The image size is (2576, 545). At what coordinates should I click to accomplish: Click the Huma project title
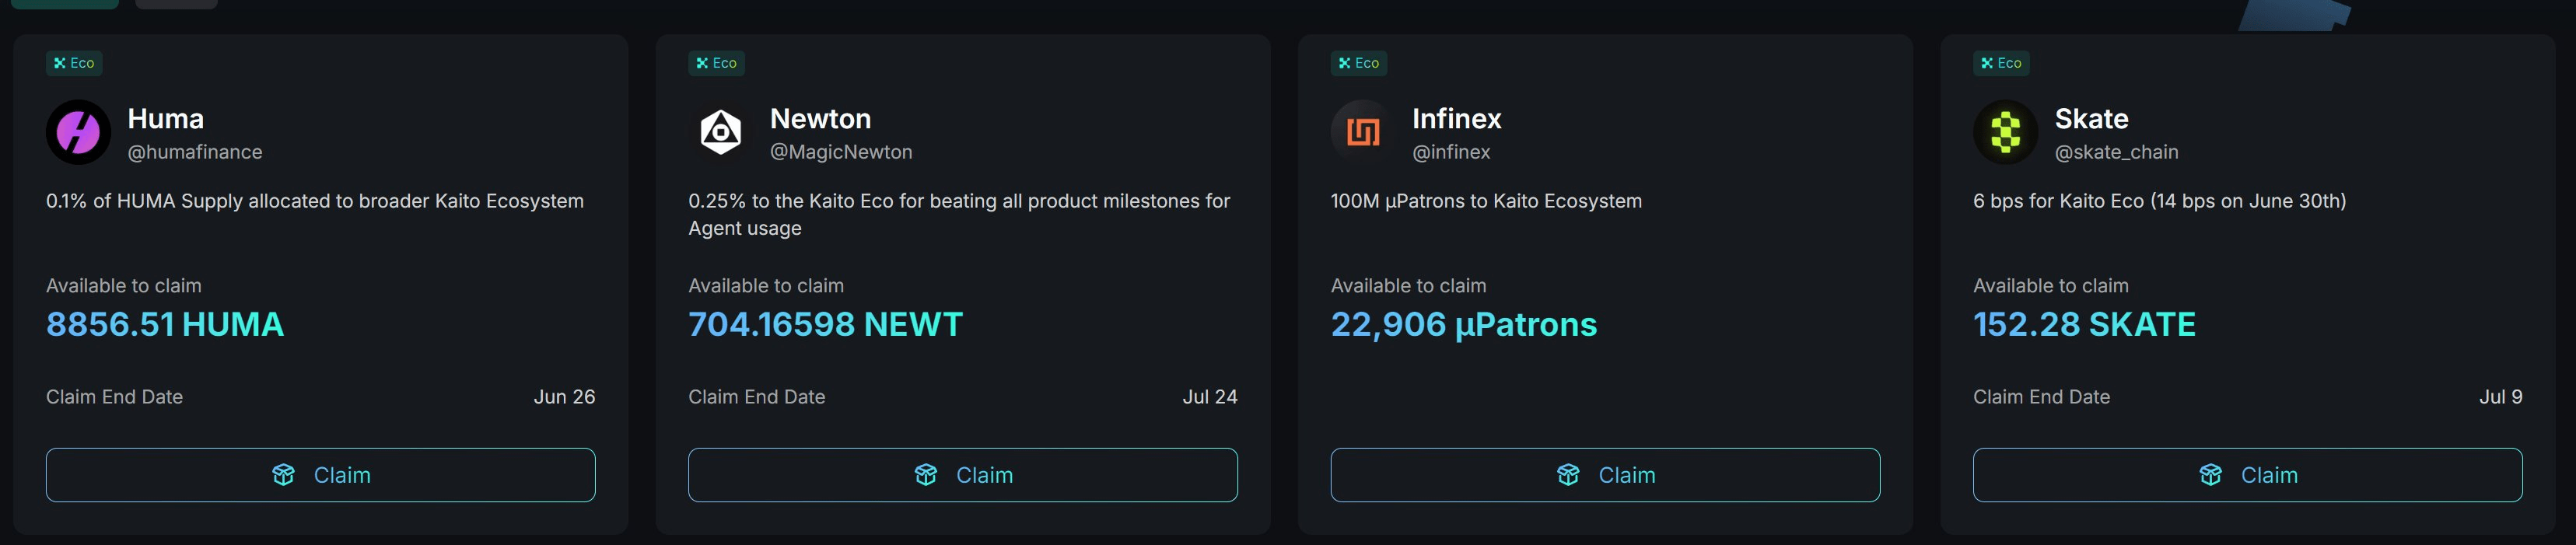click(166, 119)
